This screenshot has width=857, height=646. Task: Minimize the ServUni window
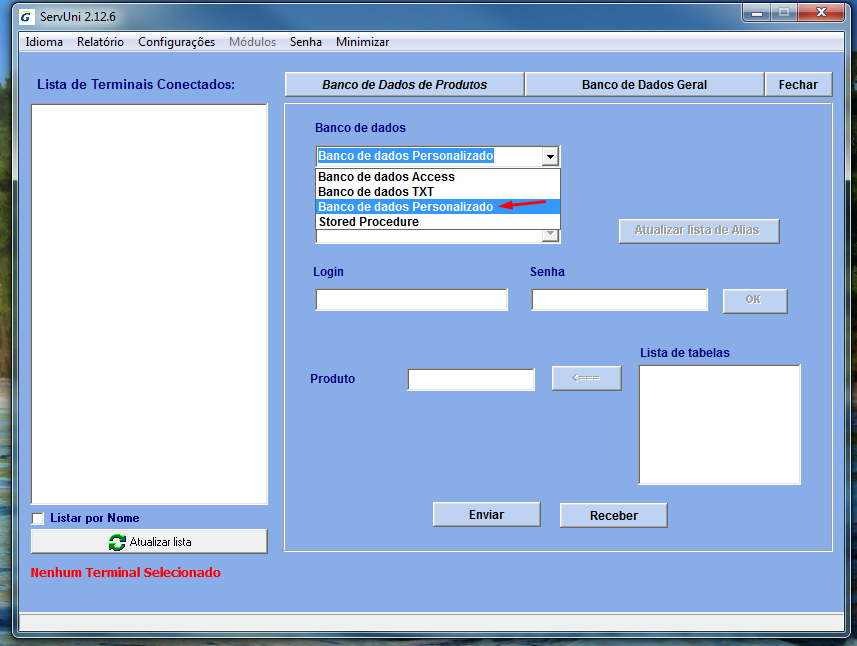tap(757, 13)
